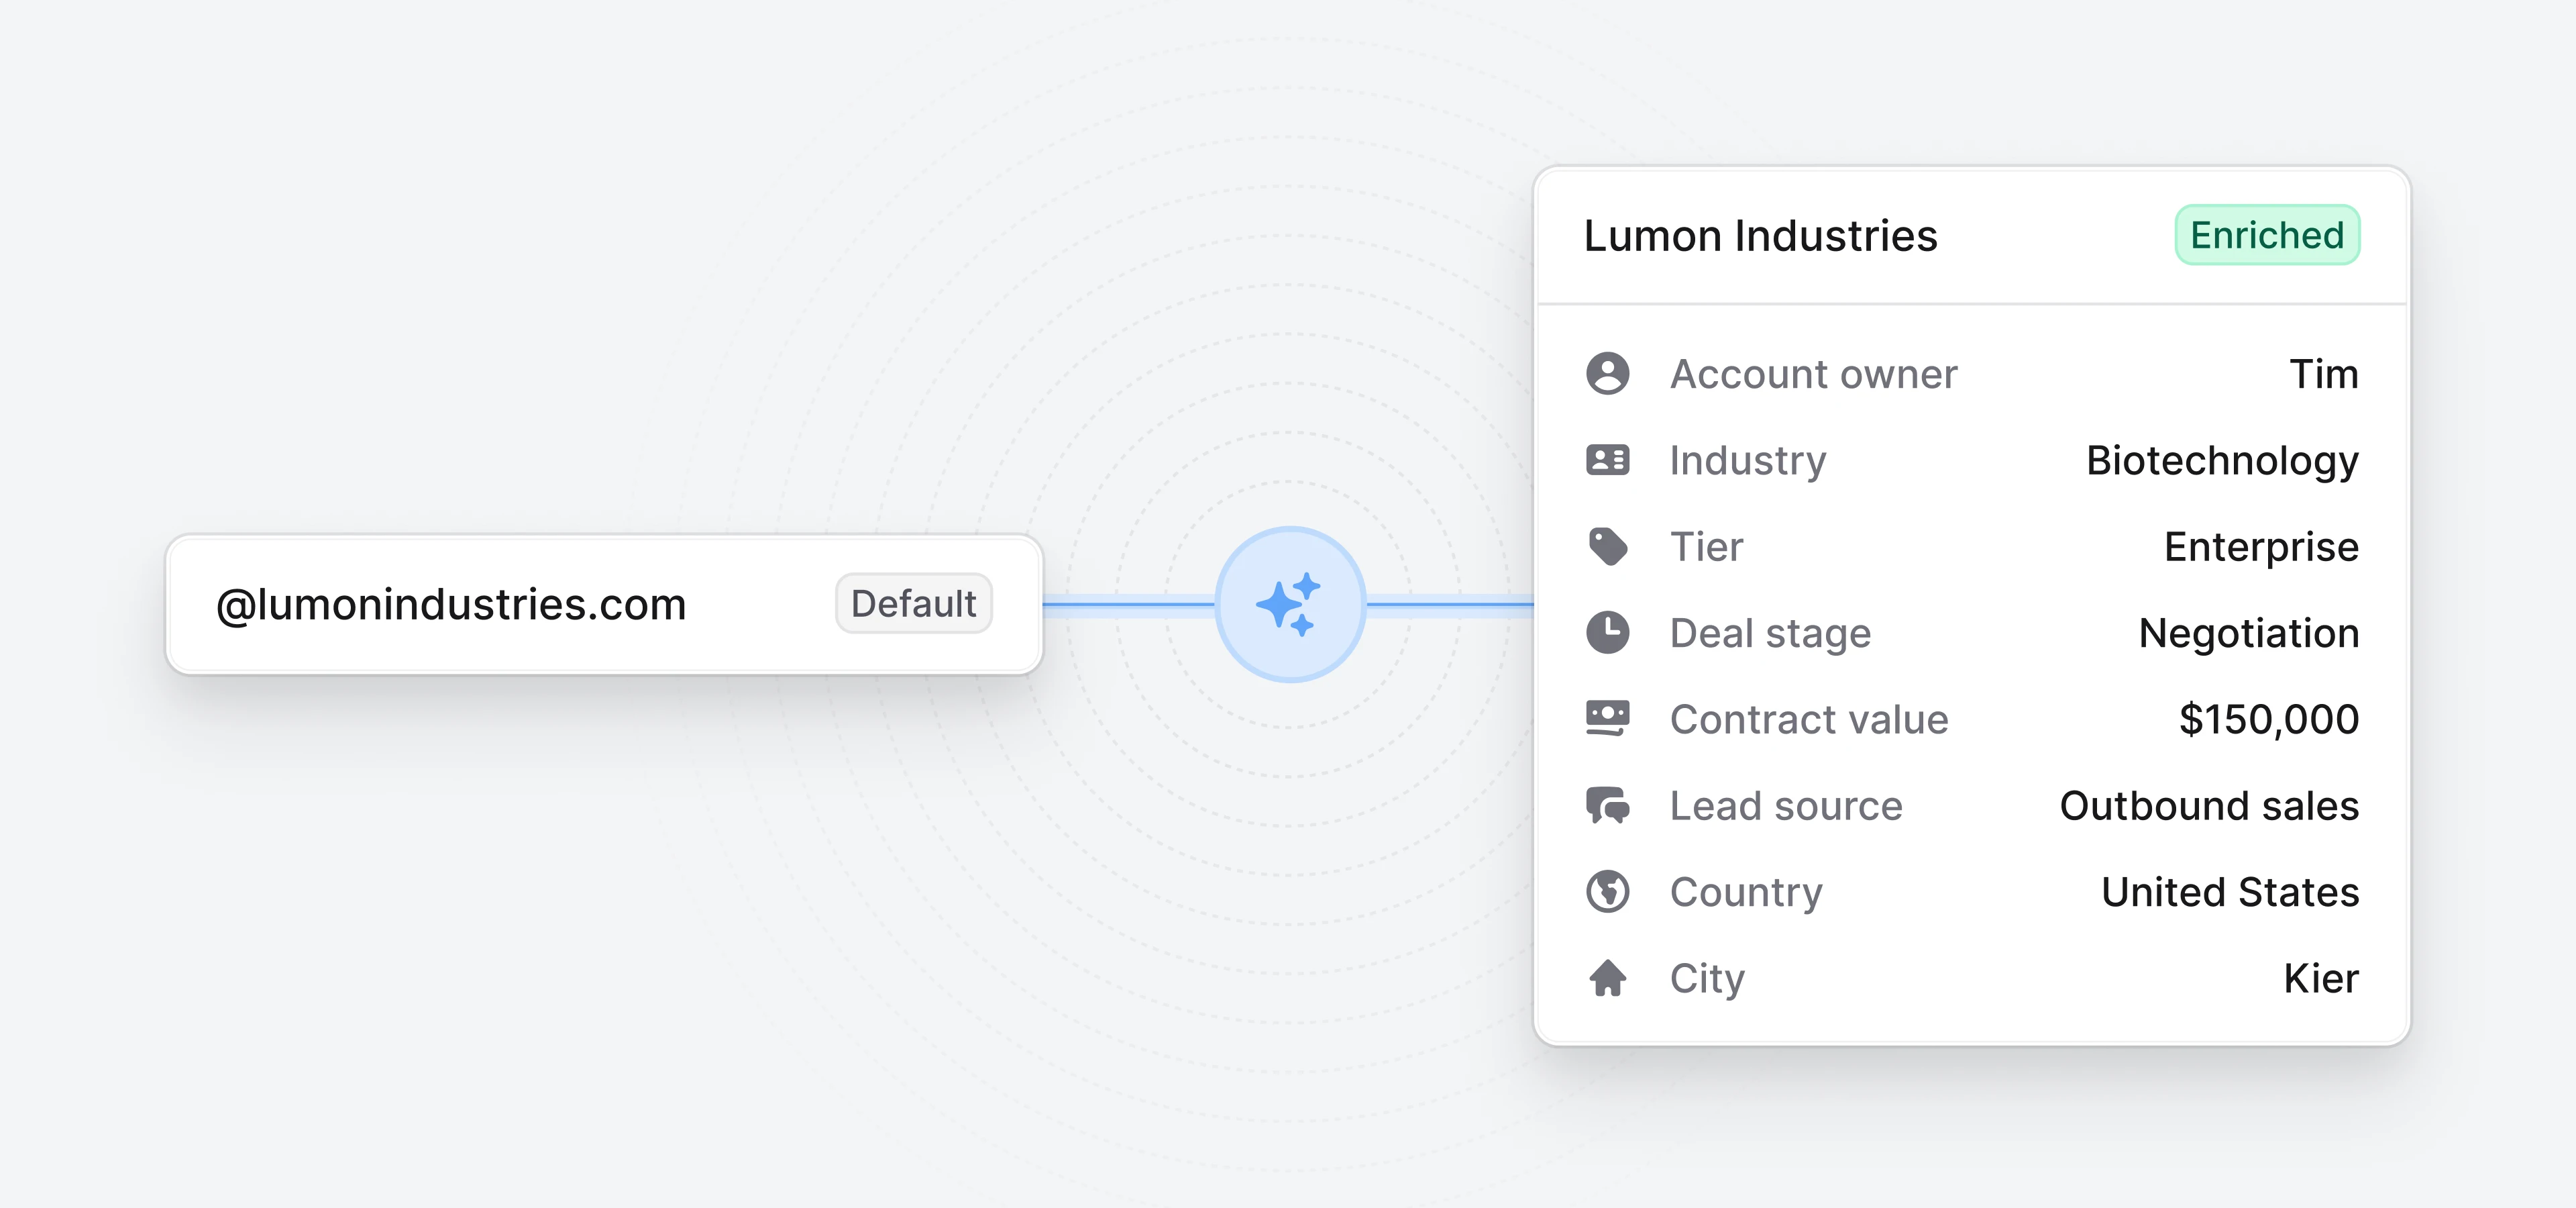Click the Deal stage clock icon

click(1607, 633)
